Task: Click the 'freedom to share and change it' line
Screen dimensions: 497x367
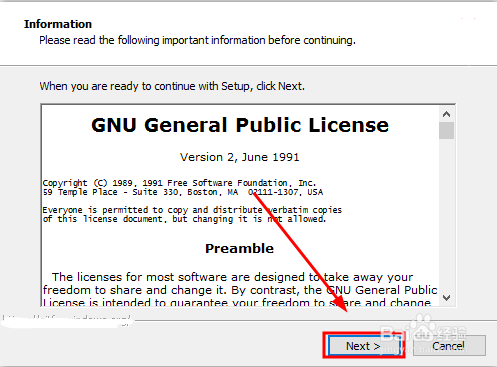Action: tap(240, 290)
